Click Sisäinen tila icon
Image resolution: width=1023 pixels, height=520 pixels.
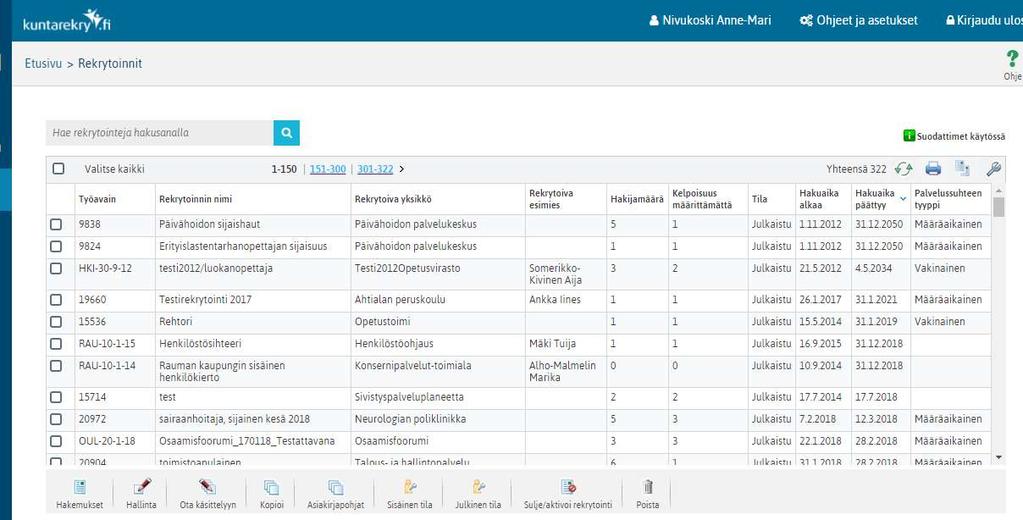coord(409,495)
